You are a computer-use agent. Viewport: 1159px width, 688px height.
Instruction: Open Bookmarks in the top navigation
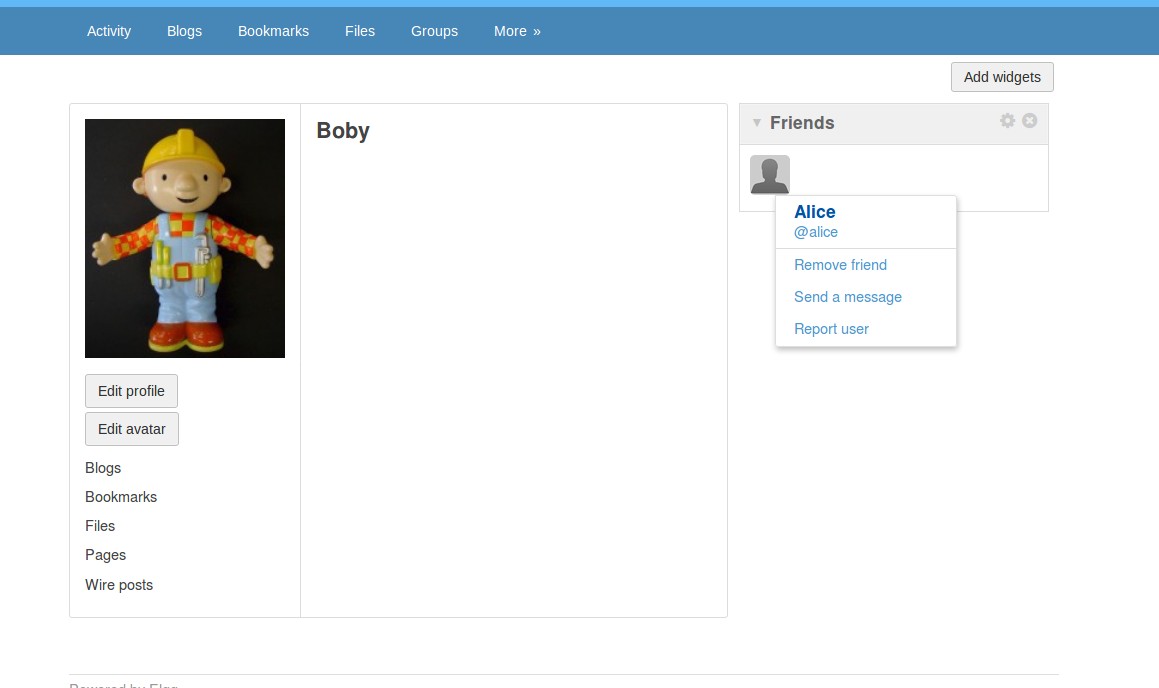coord(273,31)
